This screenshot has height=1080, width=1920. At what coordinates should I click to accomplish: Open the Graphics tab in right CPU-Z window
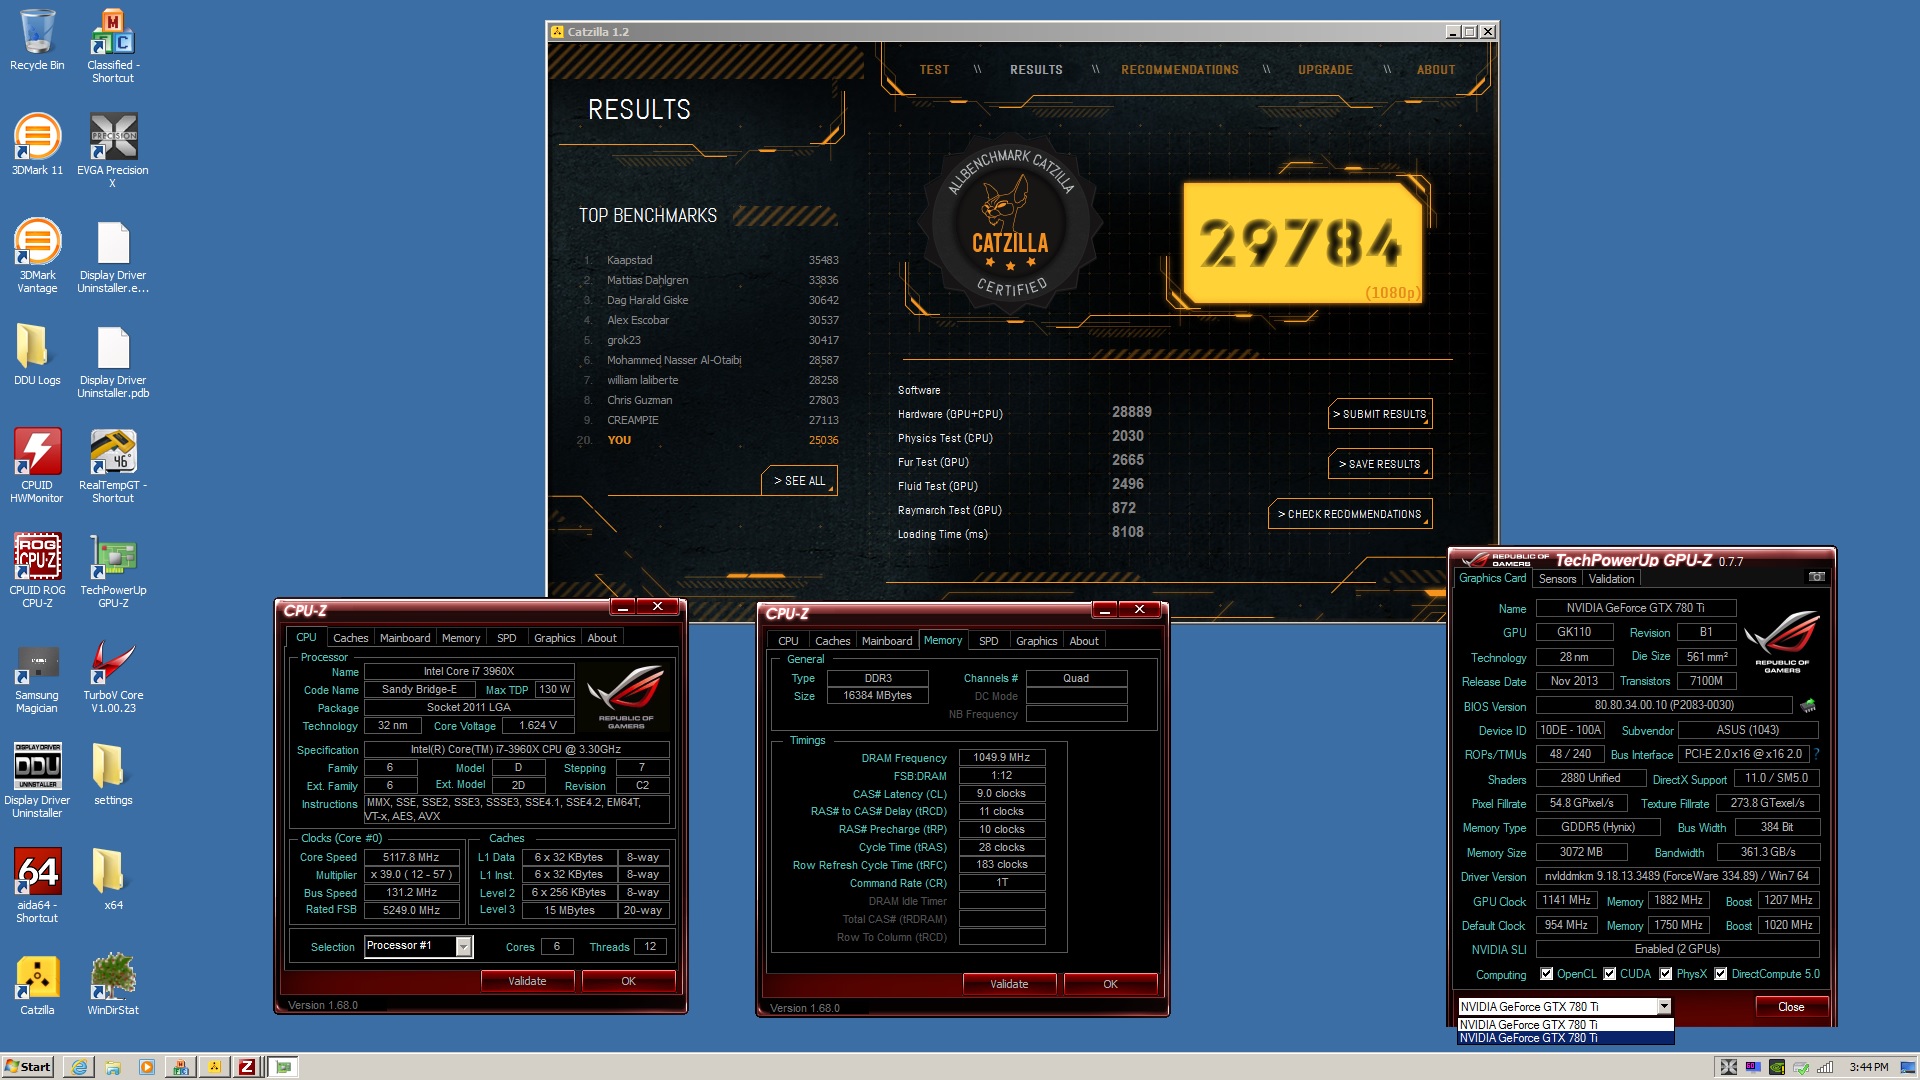[x=1036, y=641]
